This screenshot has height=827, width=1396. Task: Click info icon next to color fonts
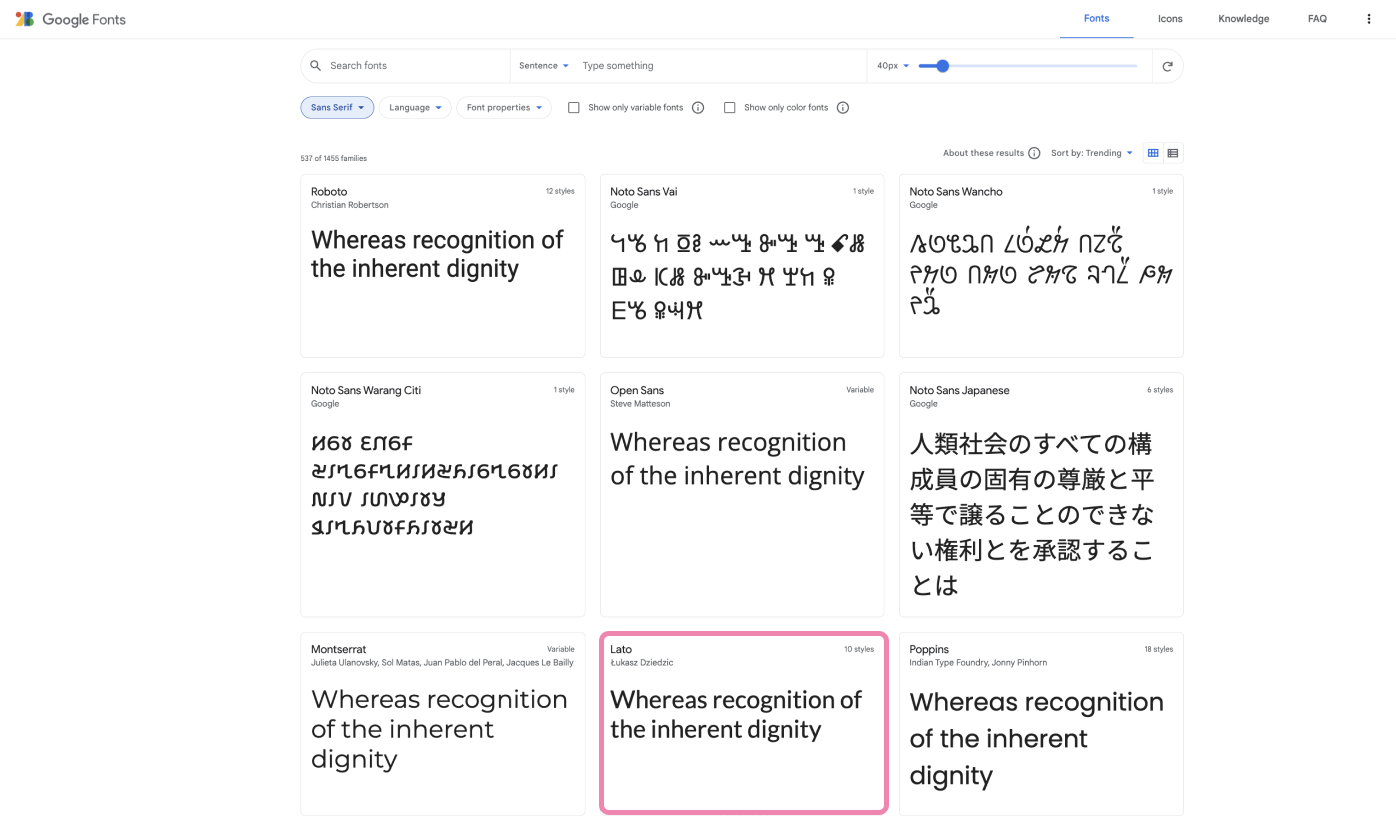[843, 108]
